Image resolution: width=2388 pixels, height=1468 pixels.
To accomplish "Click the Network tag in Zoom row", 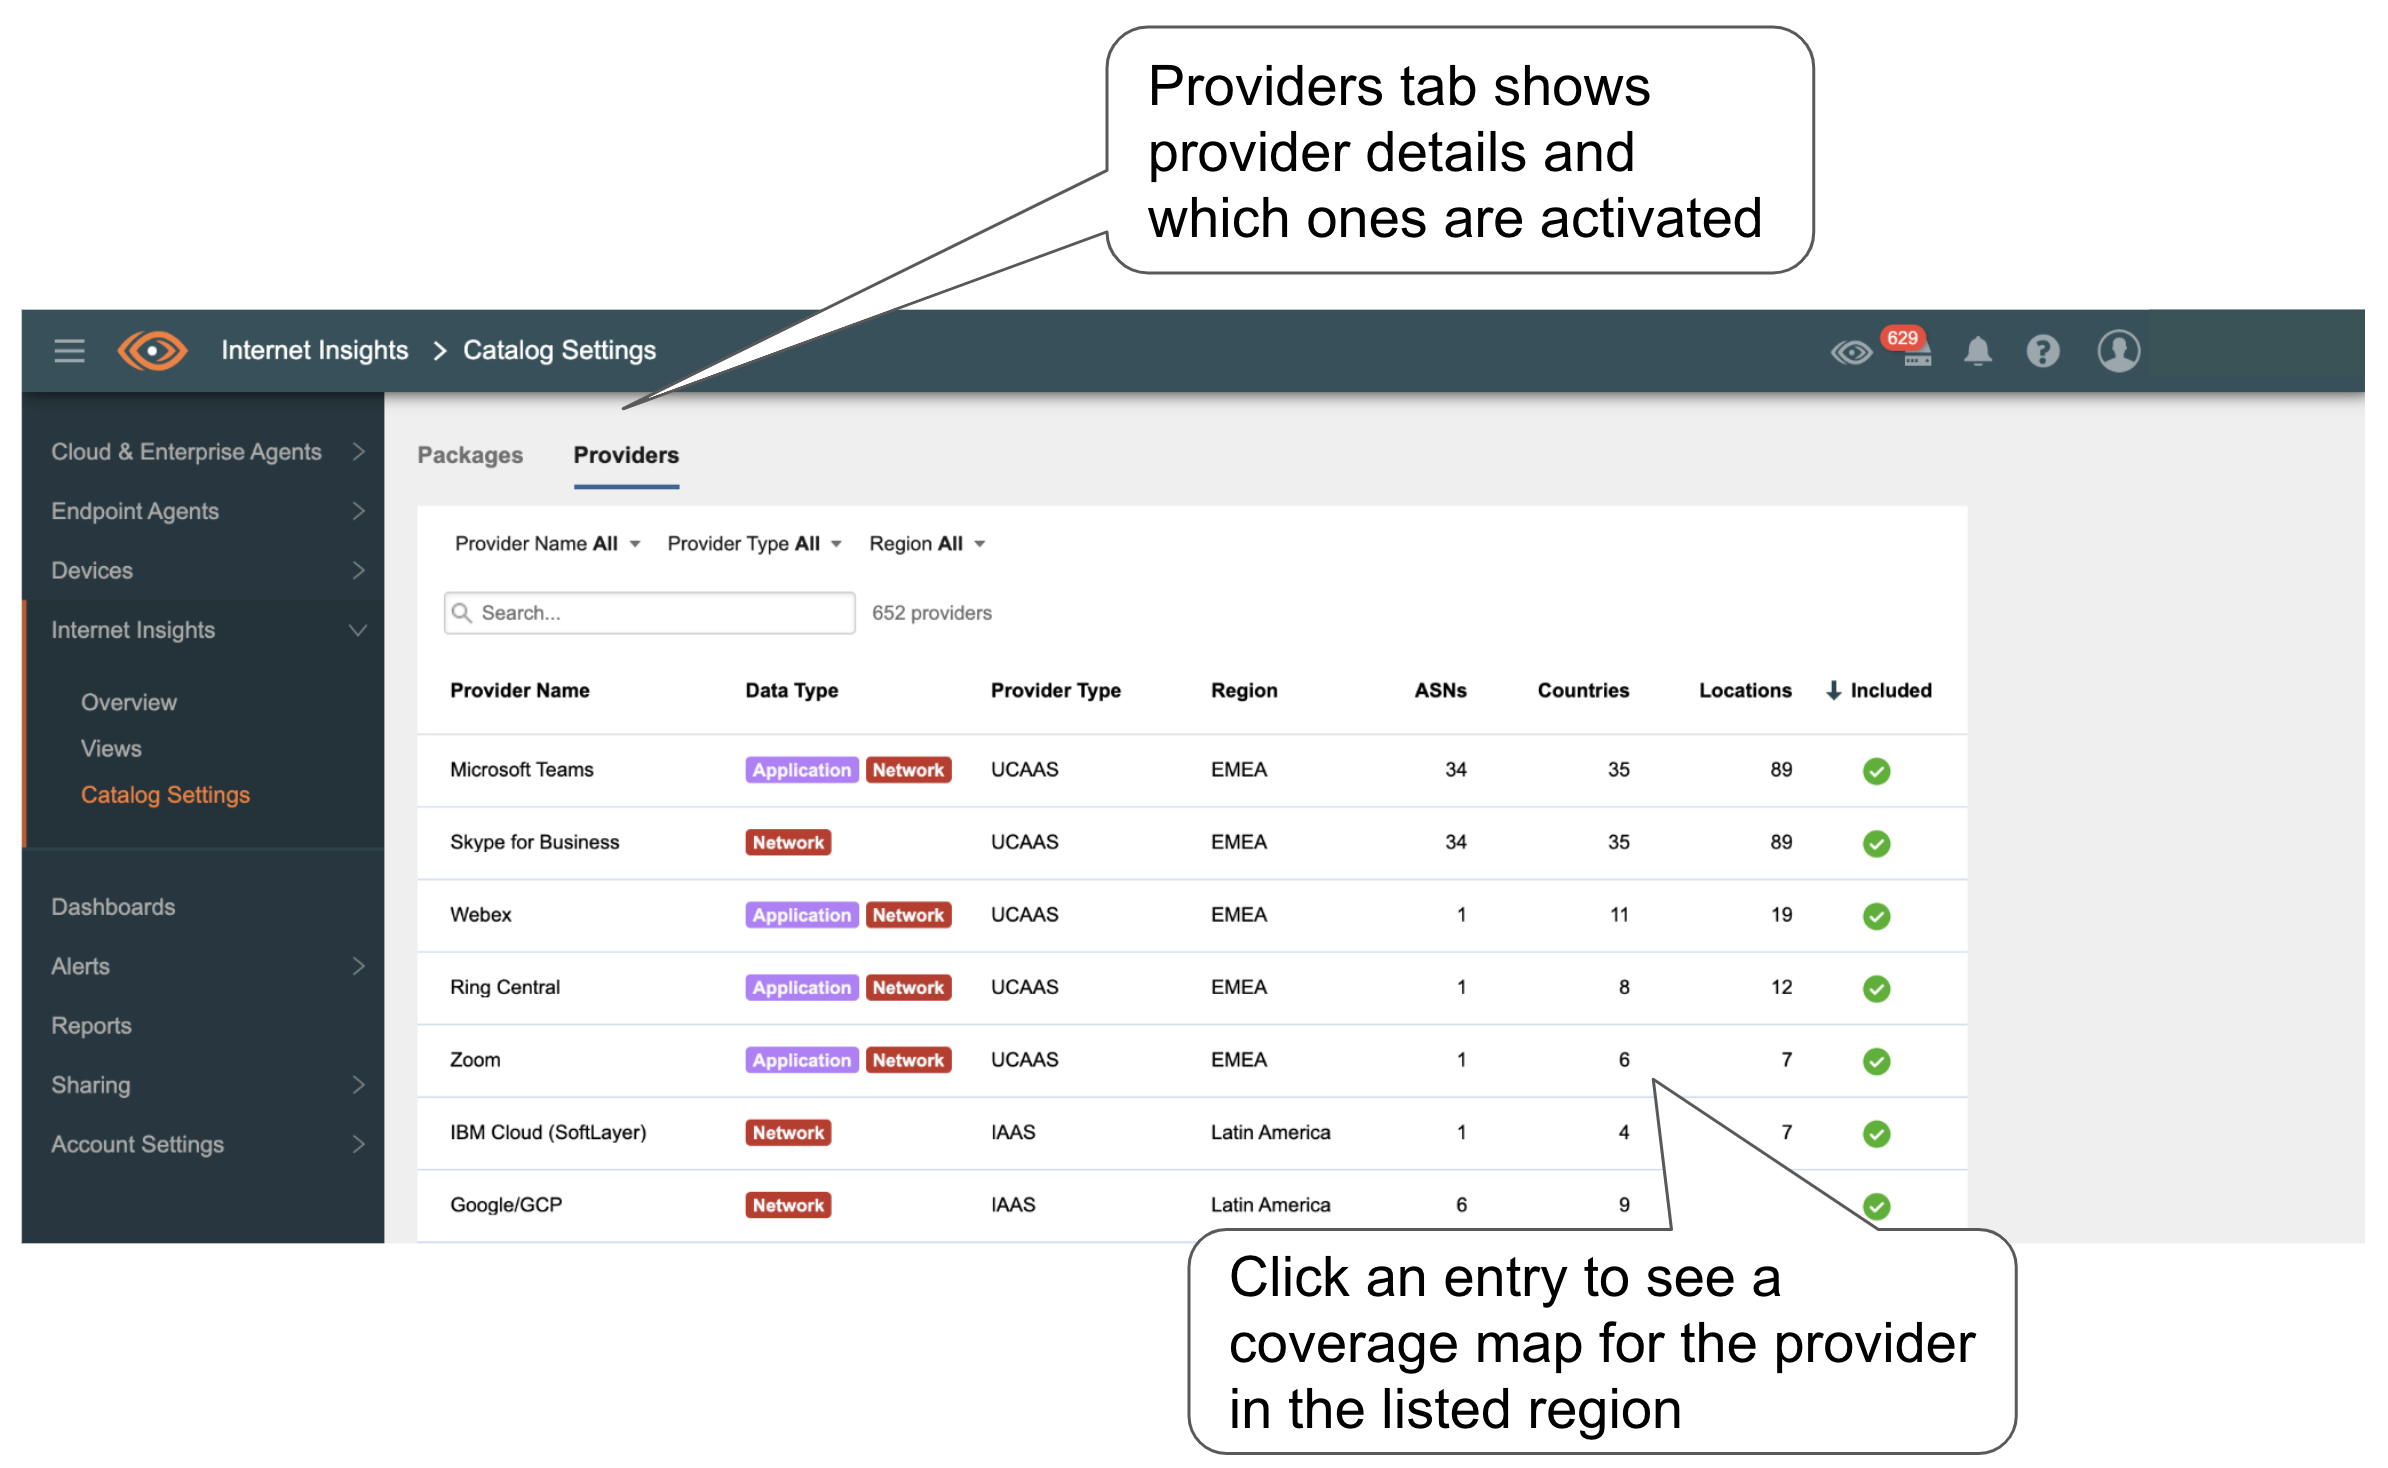I will pyautogui.click(x=908, y=1060).
